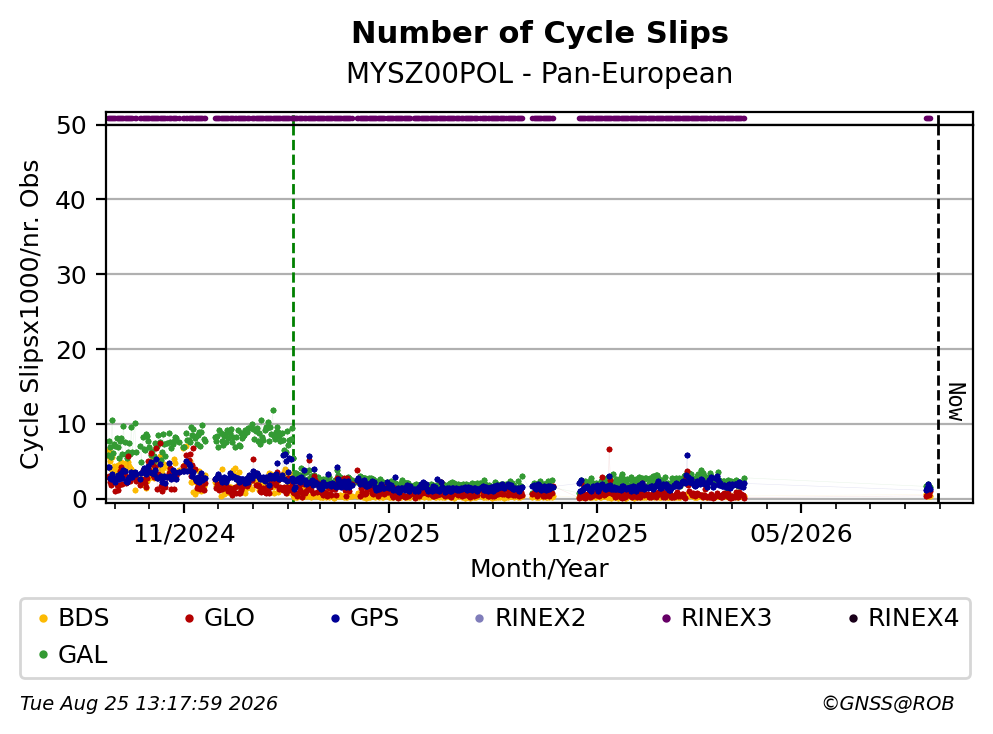Click the rotated Now label
This screenshot has height=734, width=993.
[x=956, y=402]
